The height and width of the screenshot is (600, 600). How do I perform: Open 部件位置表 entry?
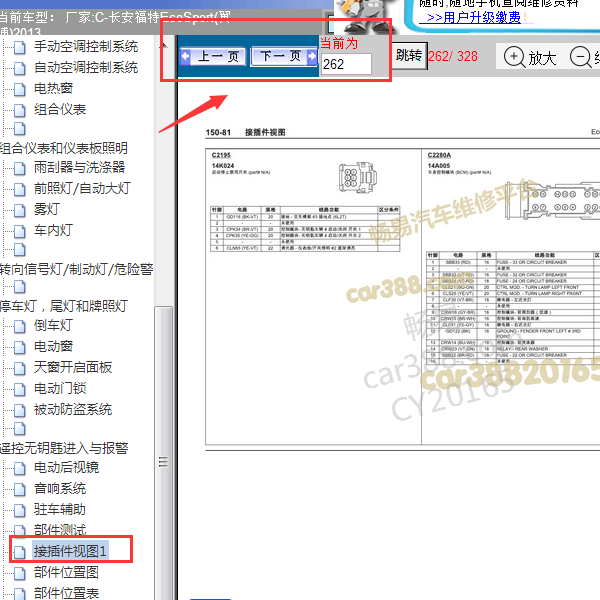point(66,593)
